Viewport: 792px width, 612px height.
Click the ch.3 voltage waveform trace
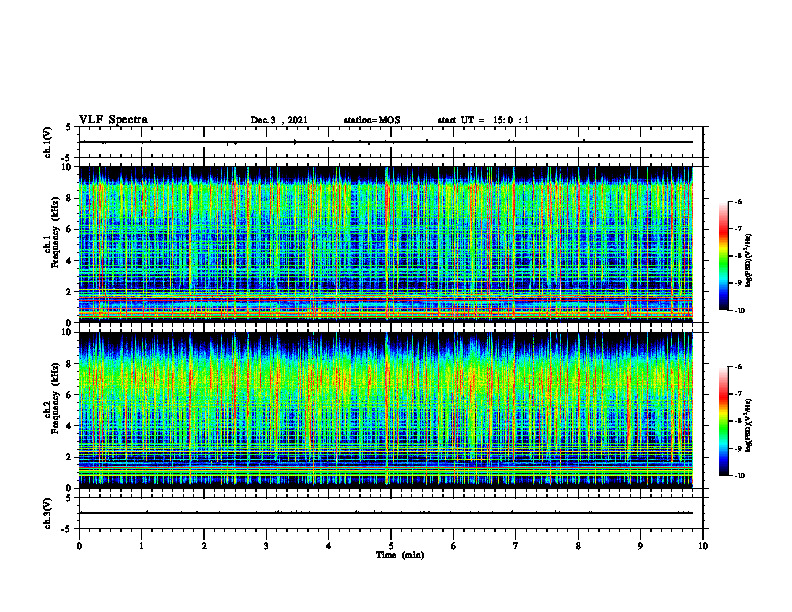click(386, 513)
